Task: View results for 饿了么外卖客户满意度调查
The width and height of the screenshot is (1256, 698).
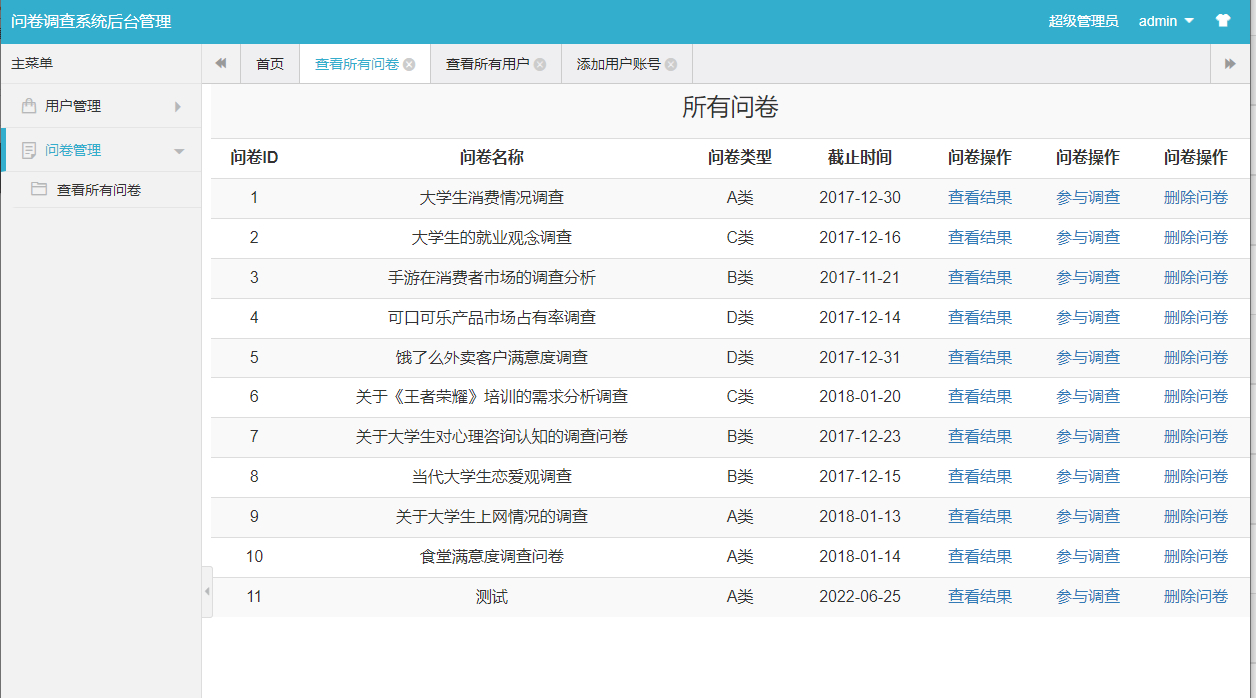Action: [x=980, y=358]
